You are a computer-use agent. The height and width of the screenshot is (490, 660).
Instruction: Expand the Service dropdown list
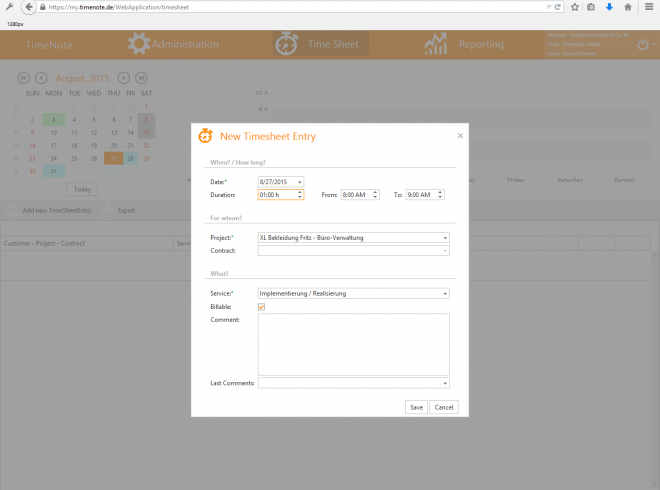tap(445, 294)
